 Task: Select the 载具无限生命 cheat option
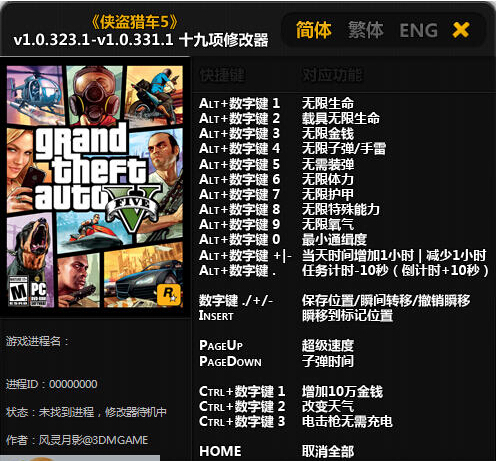(x=341, y=118)
